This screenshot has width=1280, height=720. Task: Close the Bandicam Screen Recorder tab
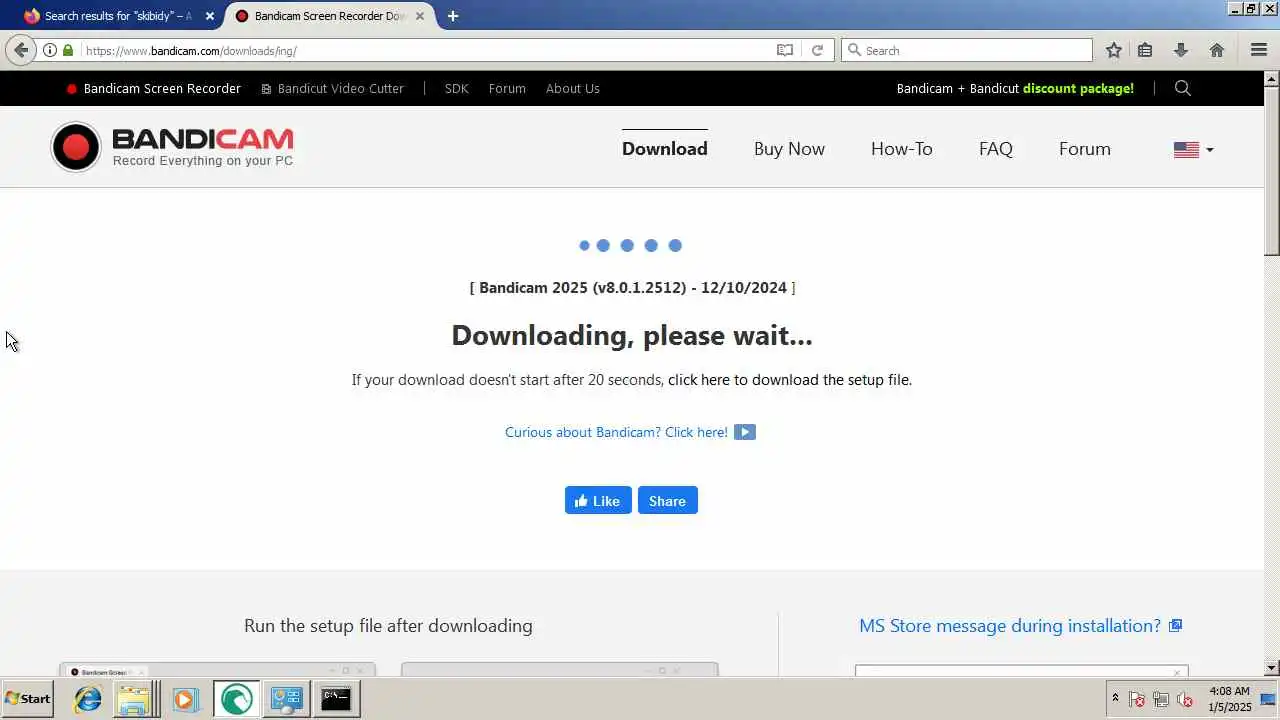(x=419, y=16)
